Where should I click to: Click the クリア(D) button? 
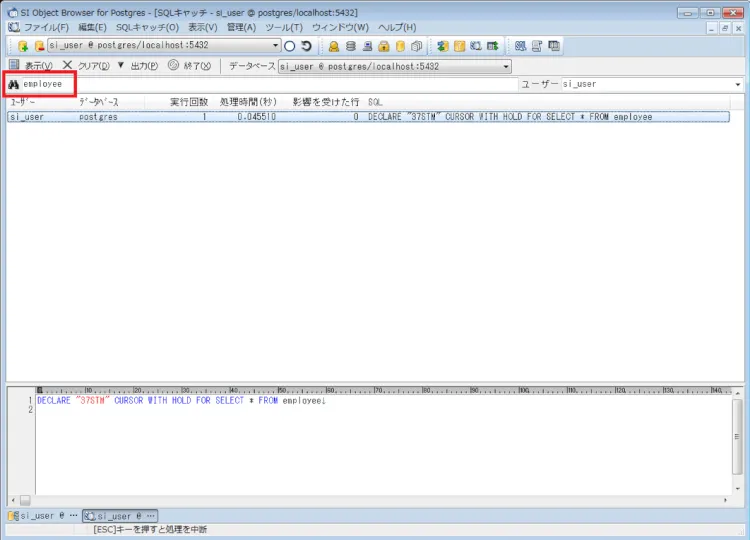coord(86,66)
